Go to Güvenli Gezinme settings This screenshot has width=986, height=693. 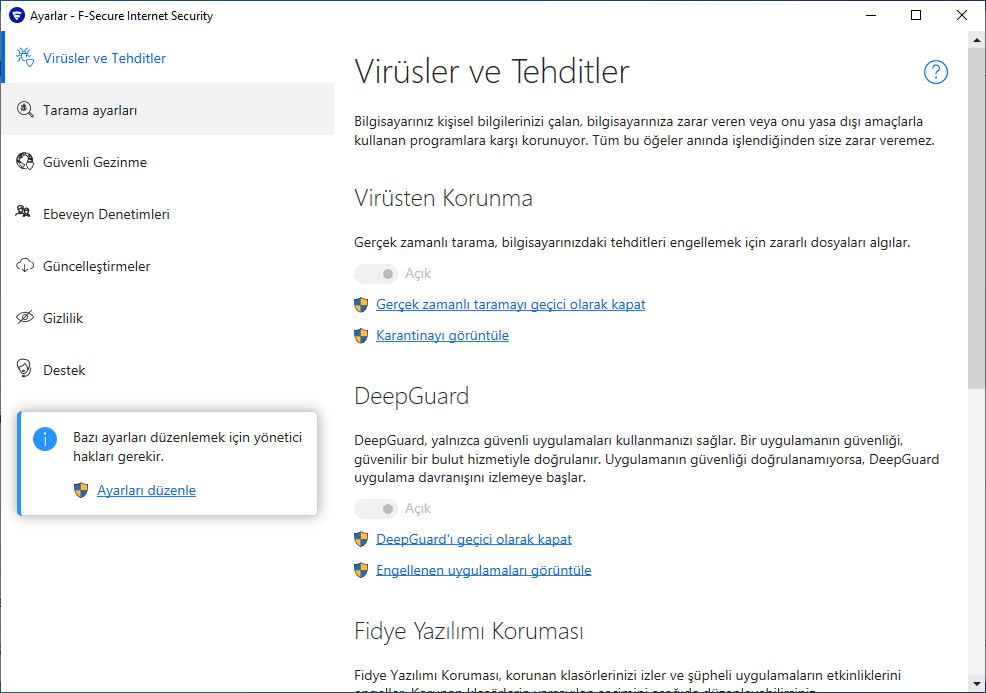tap(167, 162)
